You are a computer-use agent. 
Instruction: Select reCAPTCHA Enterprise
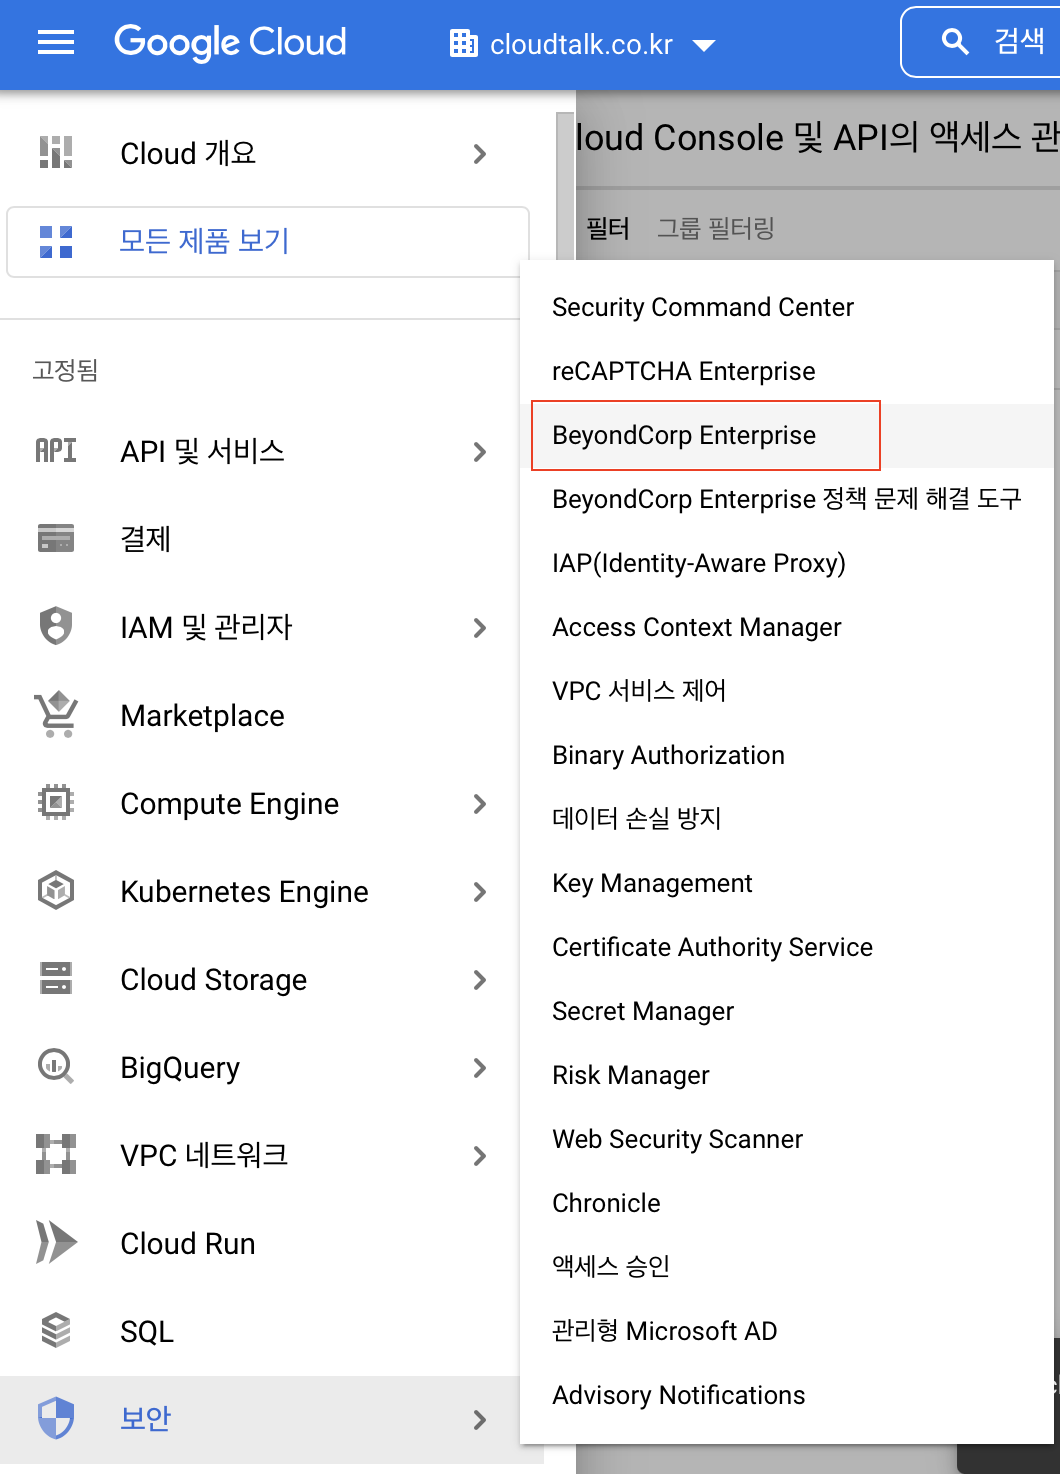click(x=787, y=371)
